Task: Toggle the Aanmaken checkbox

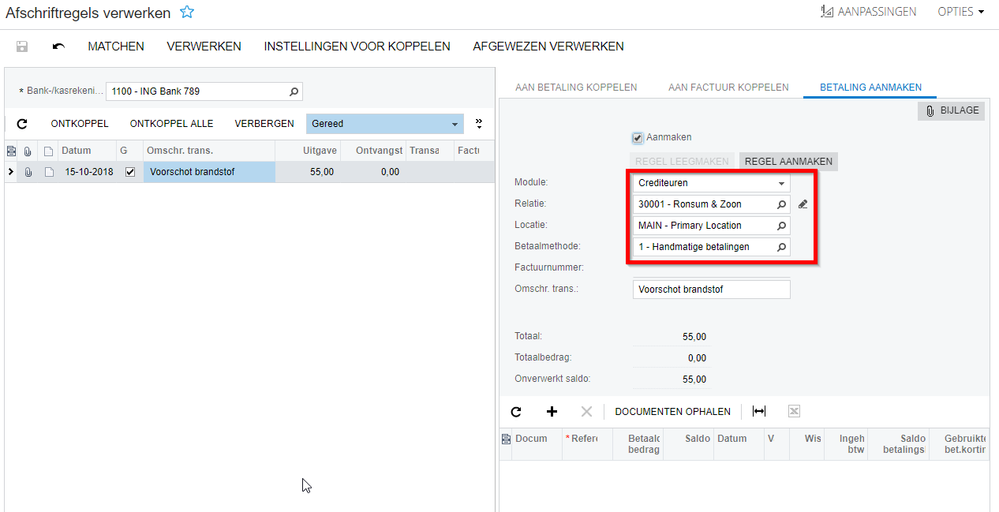Action: click(637, 137)
